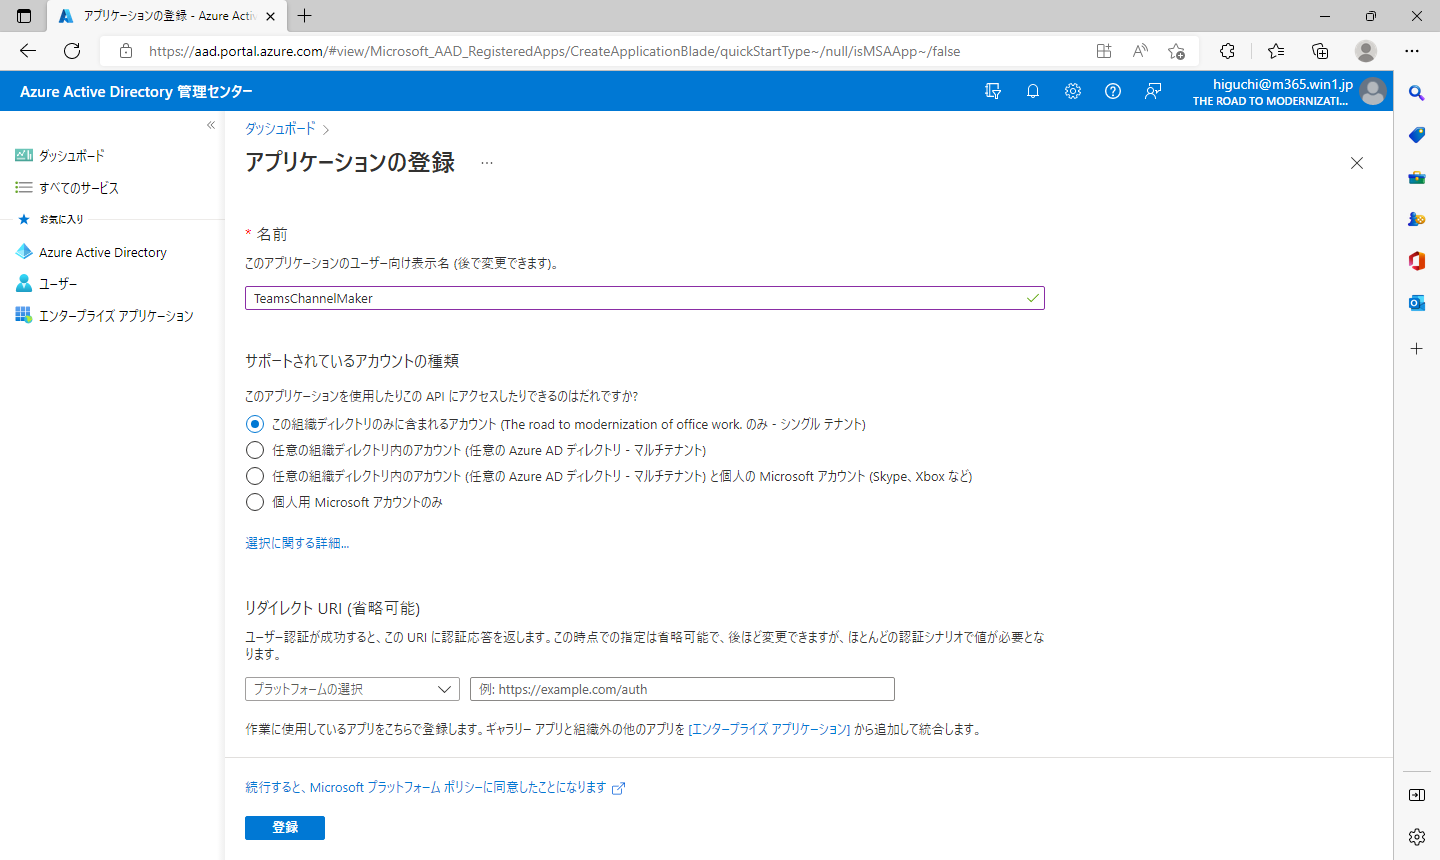The image size is (1440, 860).
Task: Open Outlook in the Edge sidebar
Action: click(x=1417, y=303)
